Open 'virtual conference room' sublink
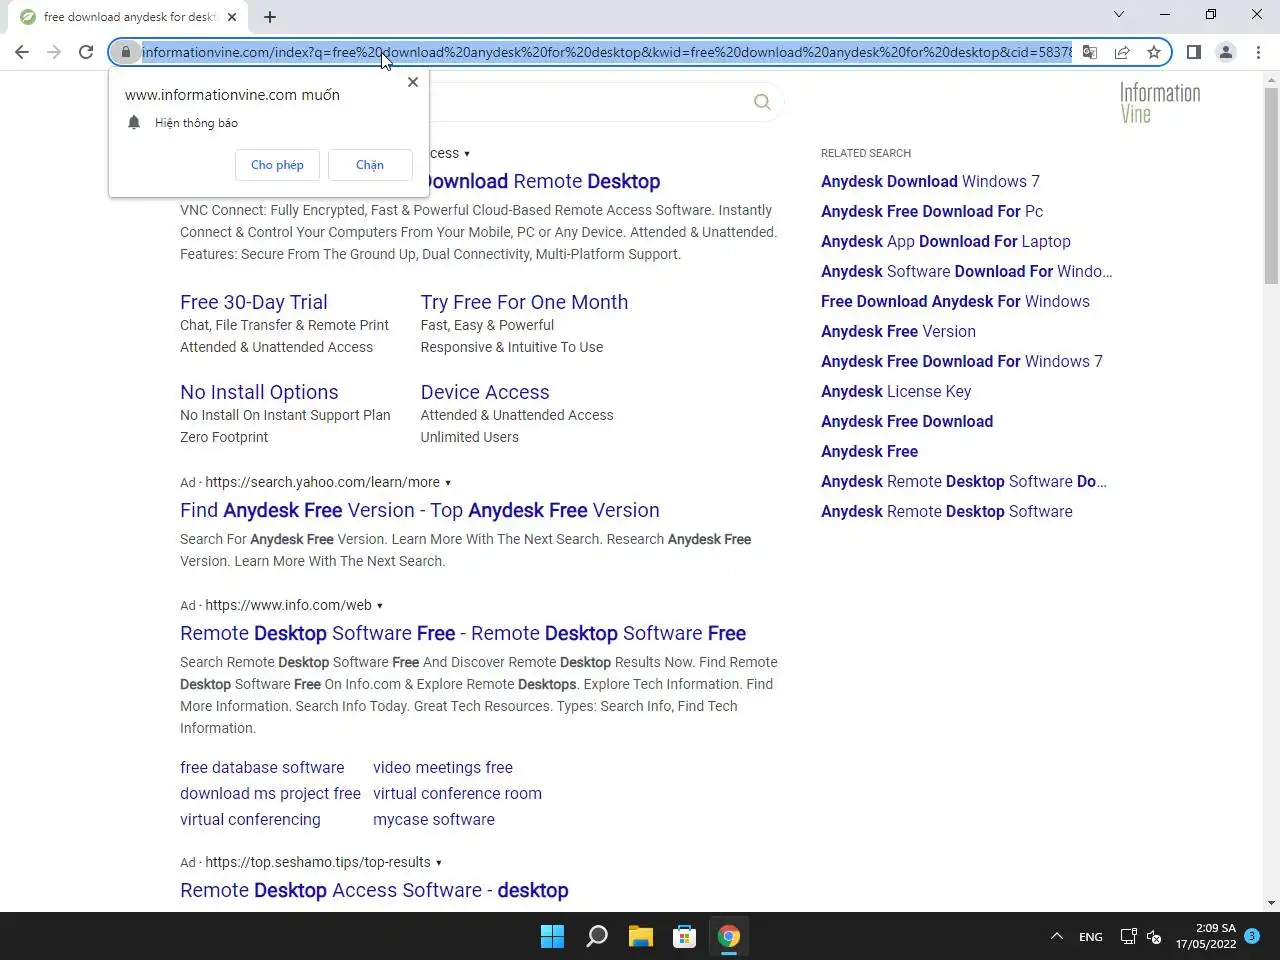The height and width of the screenshot is (960, 1280). click(457, 793)
